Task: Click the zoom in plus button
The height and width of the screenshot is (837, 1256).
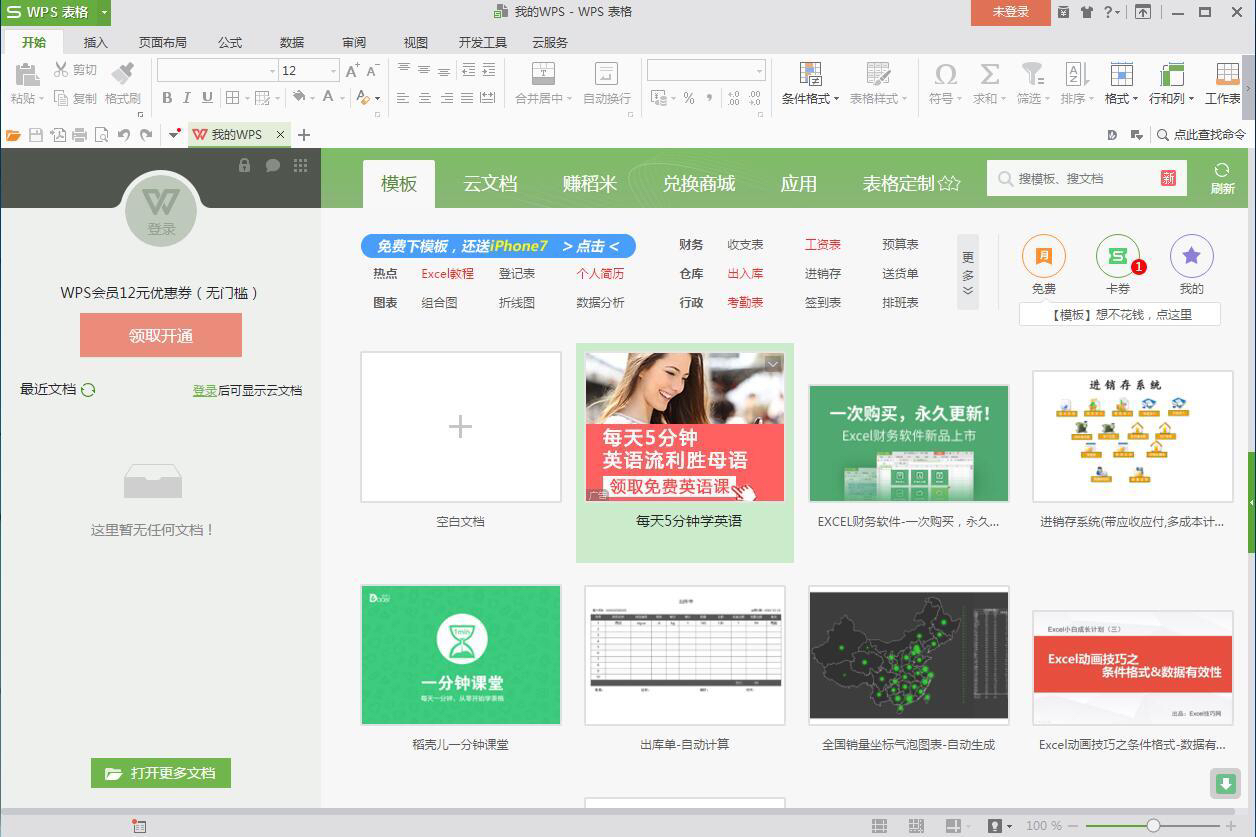Action: (1231, 826)
